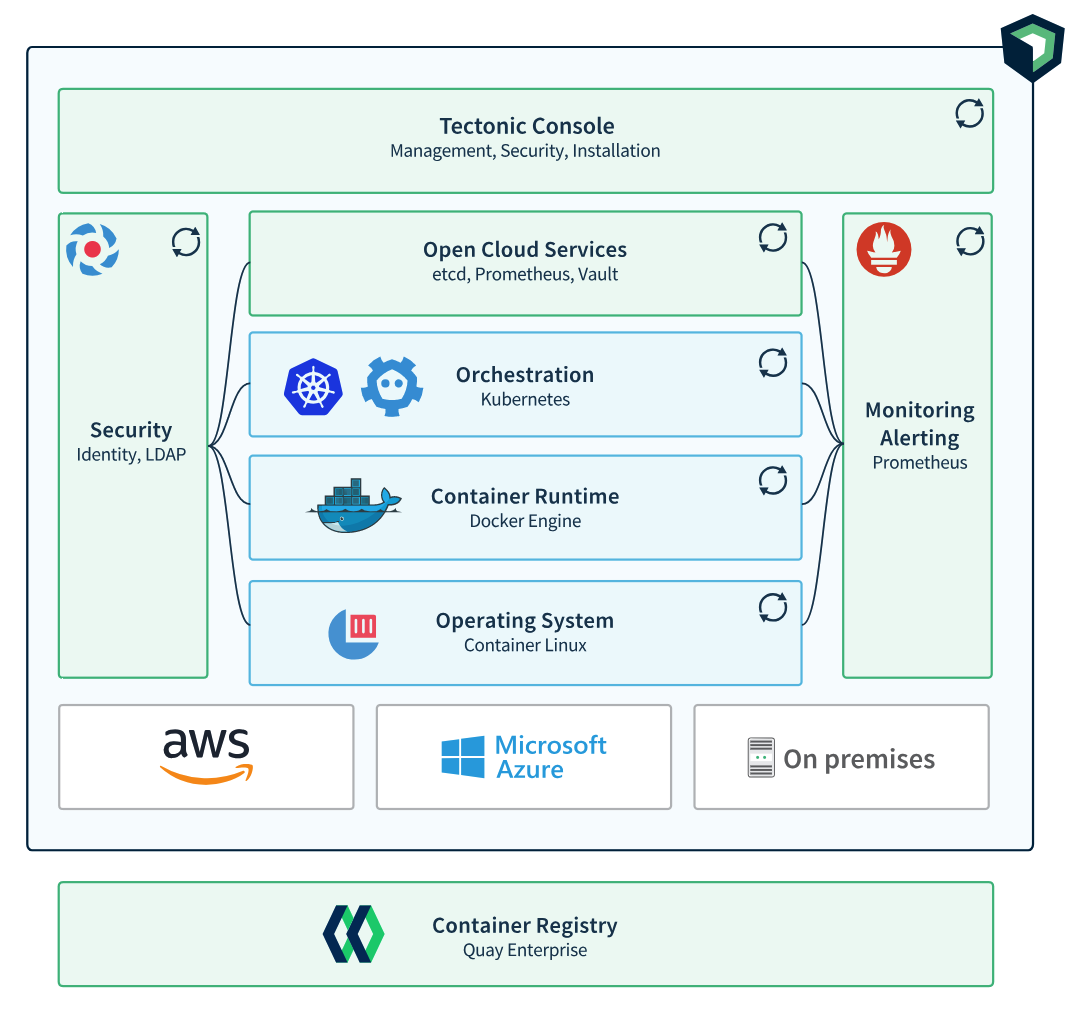Click the Quay Enterprise chevron logo

353,935
